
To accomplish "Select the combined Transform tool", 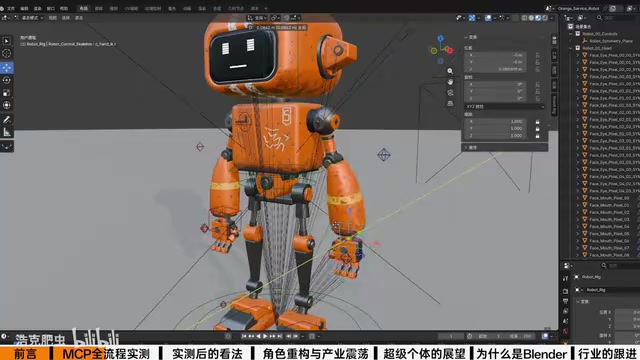I will coord(7,105).
